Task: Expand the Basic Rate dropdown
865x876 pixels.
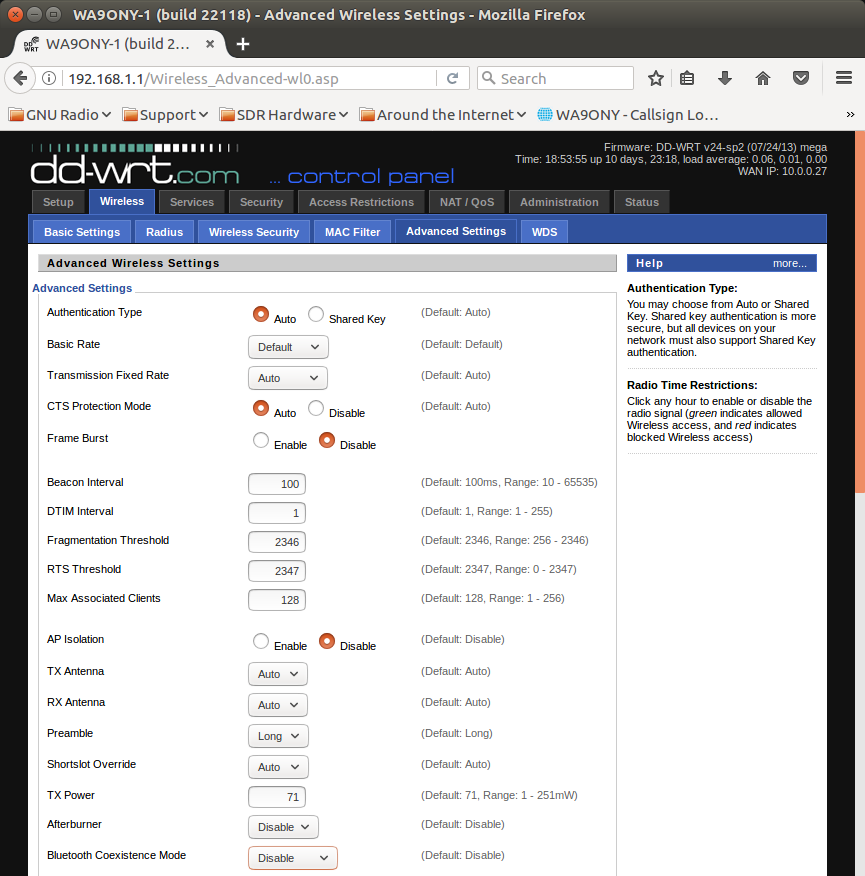Action: [288, 347]
